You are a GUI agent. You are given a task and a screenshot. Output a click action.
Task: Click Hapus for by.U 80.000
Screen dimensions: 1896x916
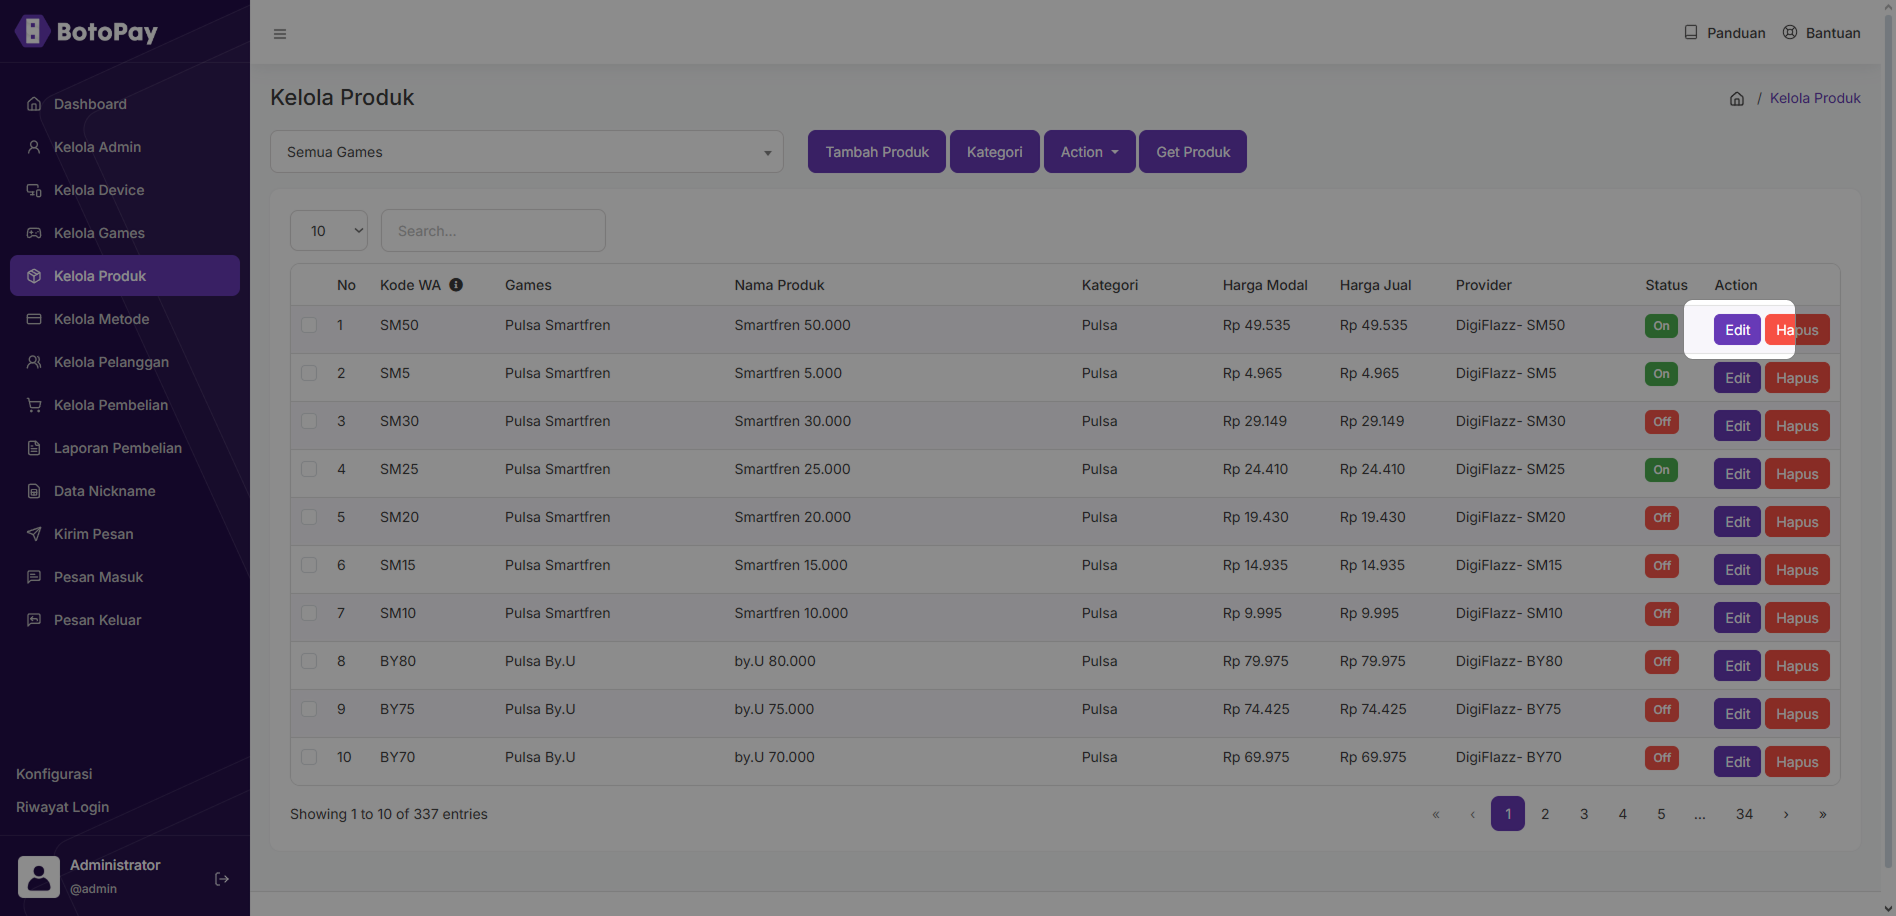(x=1797, y=666)
